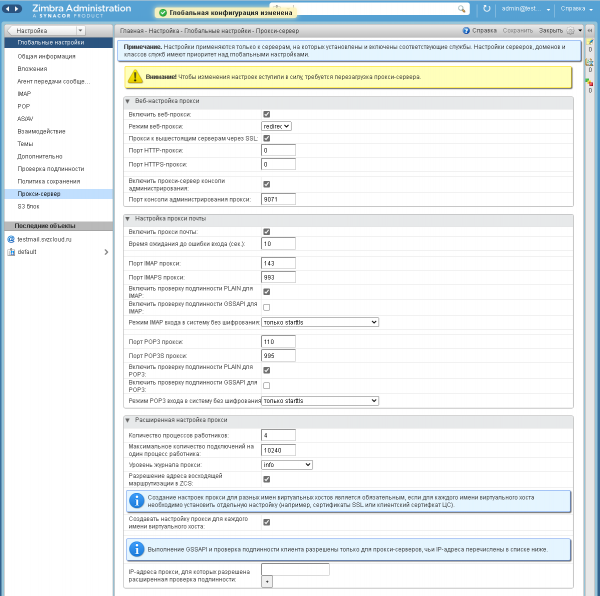Screen dimensions: 600x596
Task: Collapse the 'Настройка прокси почты' section
Action: pos(128,218)
